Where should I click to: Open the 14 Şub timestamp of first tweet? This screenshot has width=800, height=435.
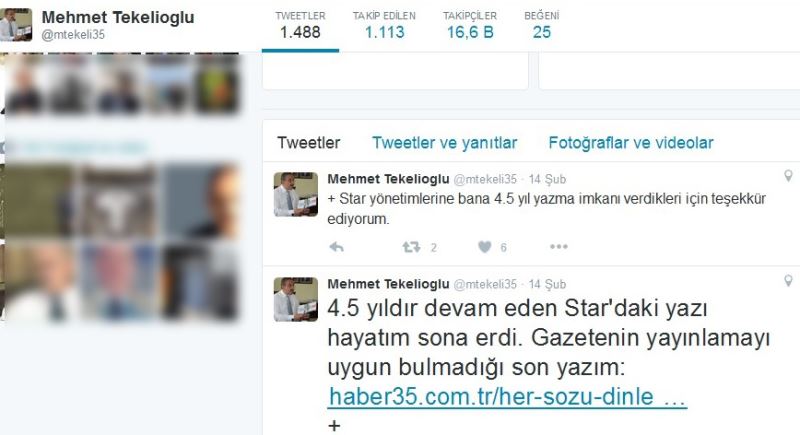tap(547, 180)
